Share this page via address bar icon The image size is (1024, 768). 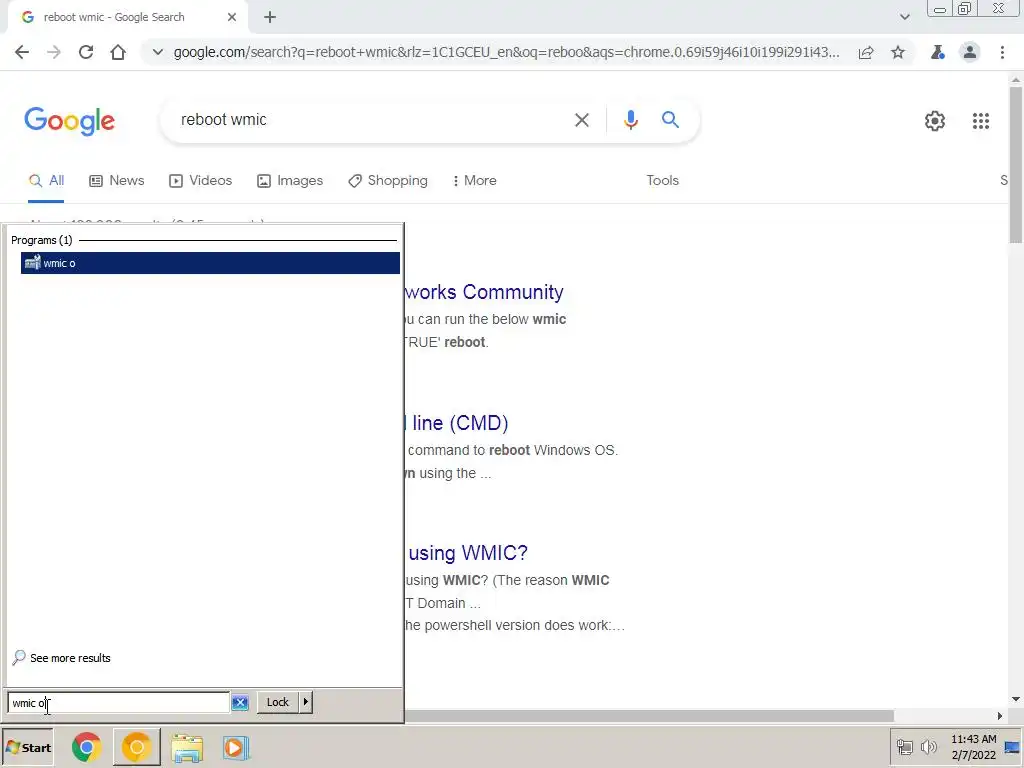(x=866, y=52)
